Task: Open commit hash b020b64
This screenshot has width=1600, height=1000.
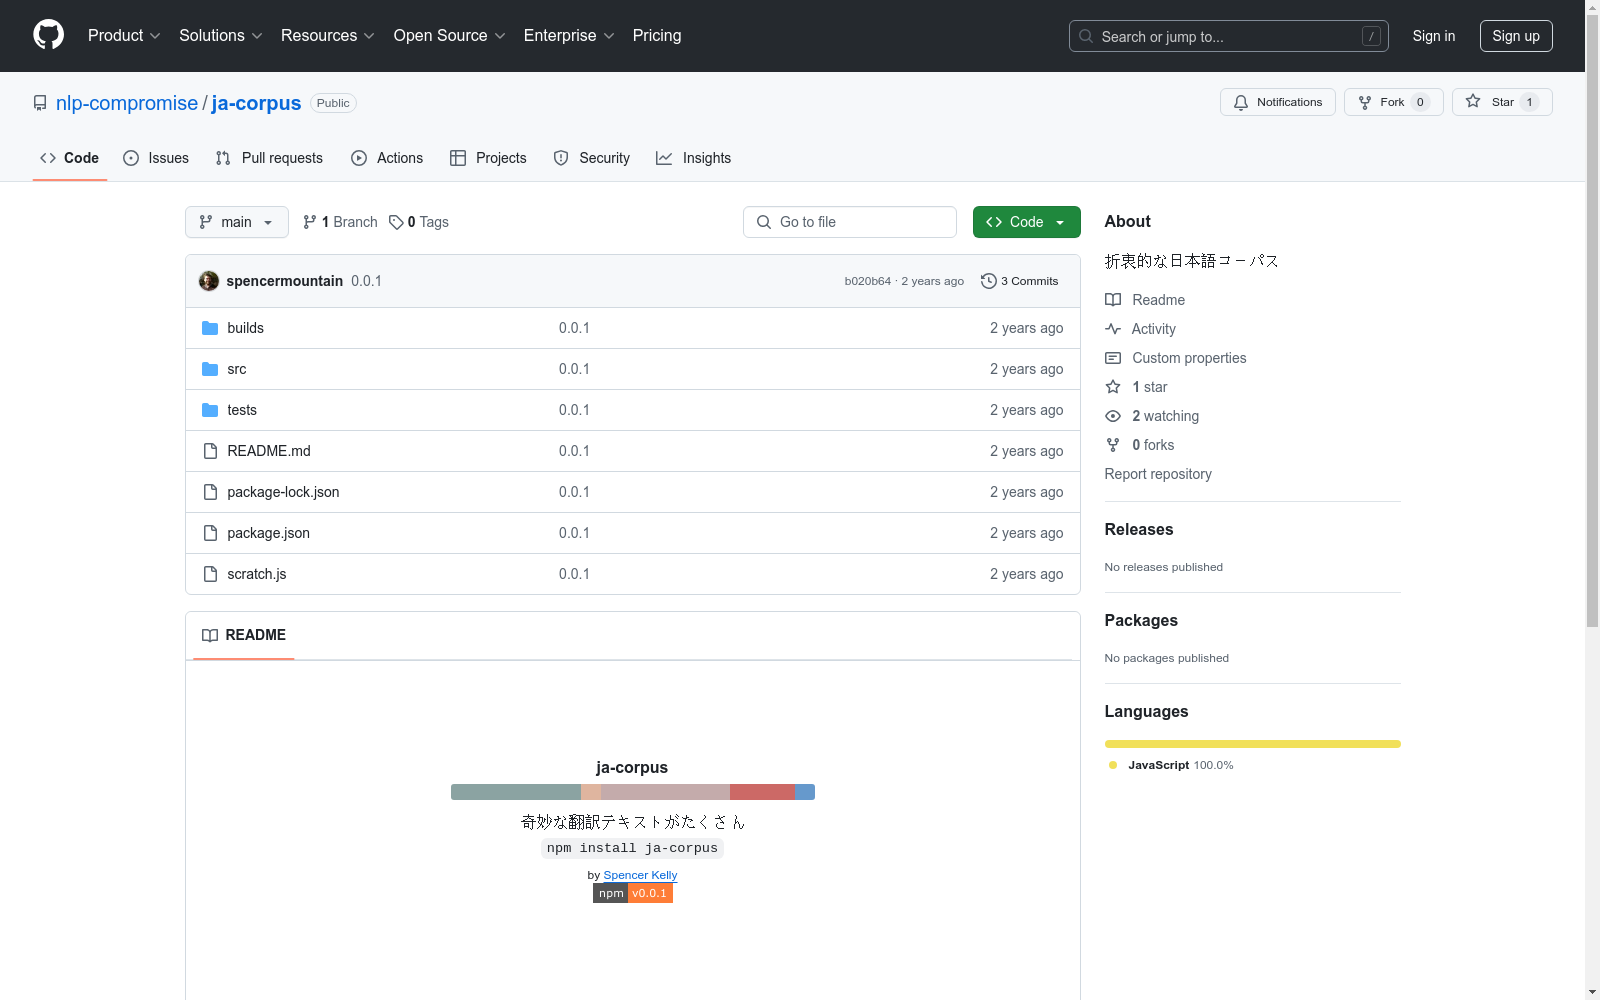Action: click(867, 281)
